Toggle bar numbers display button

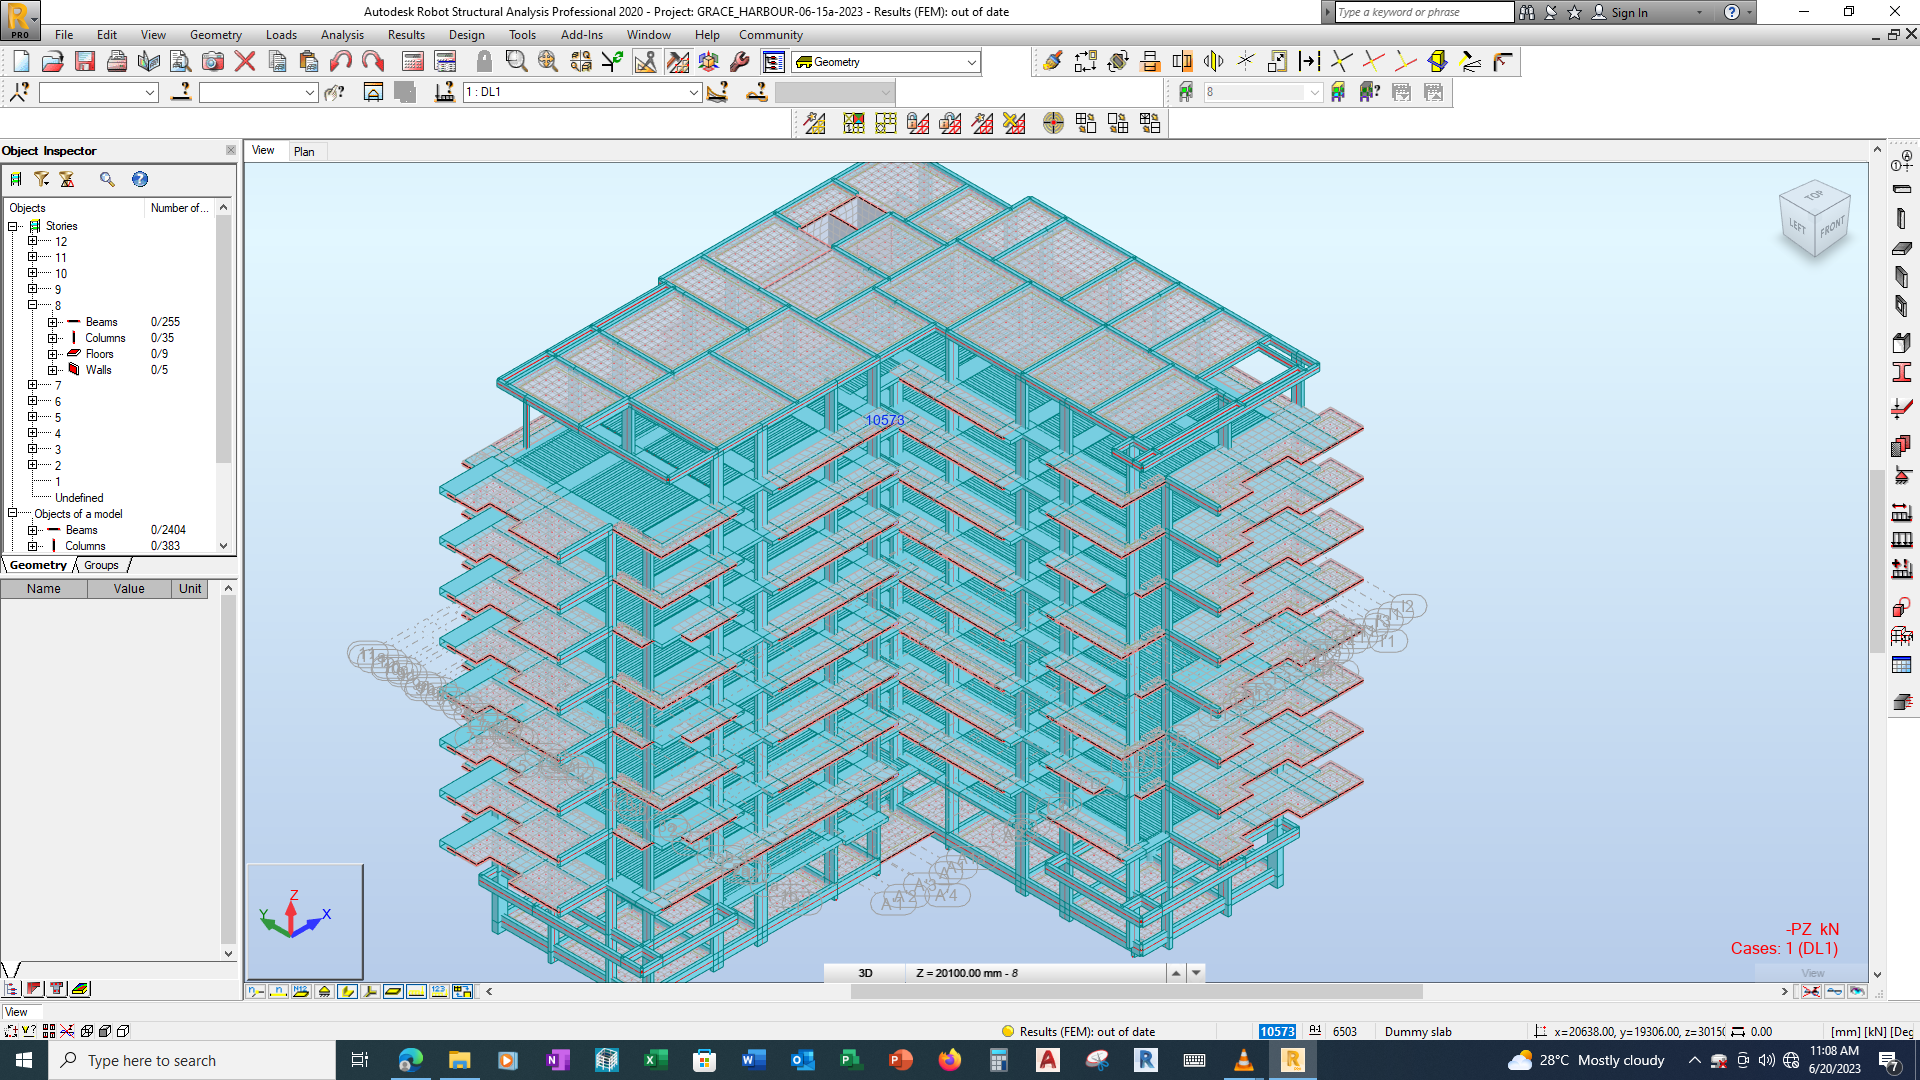click(279, 992)
